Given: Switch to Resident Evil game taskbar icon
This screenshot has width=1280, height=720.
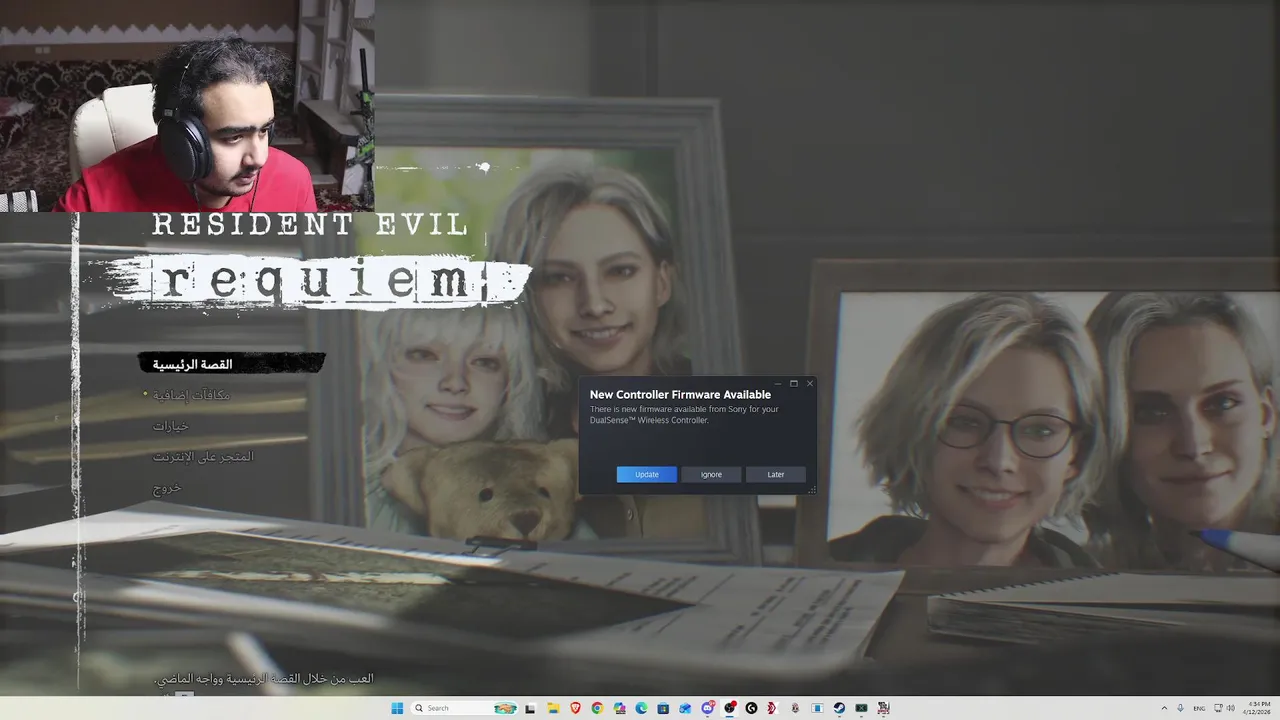Looking at the screenshot, I should click(883, 708).
